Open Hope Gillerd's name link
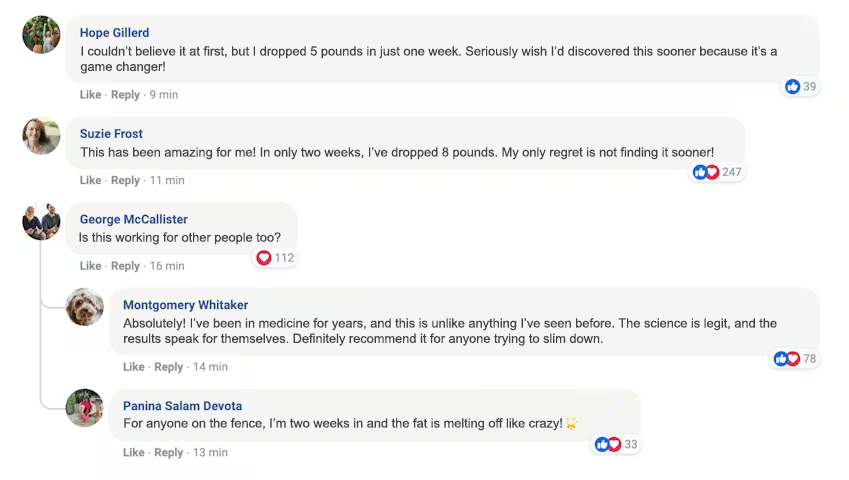This screenshot has height=480, width=849. (x=114, y=33)
